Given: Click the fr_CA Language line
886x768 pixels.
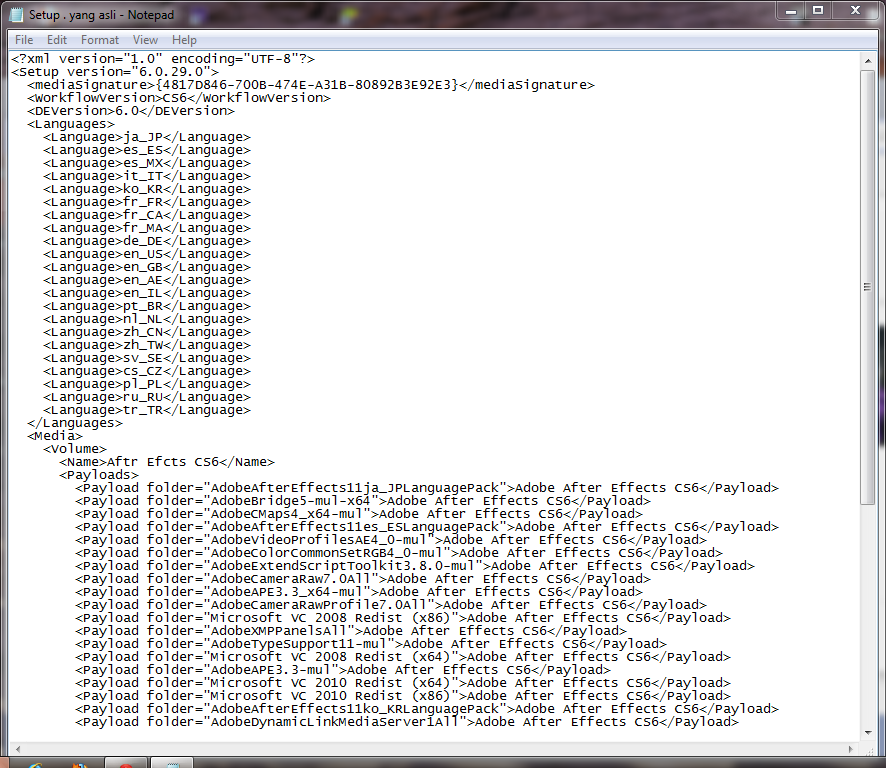Looking at the screenshot, I should tap(147, 215).
